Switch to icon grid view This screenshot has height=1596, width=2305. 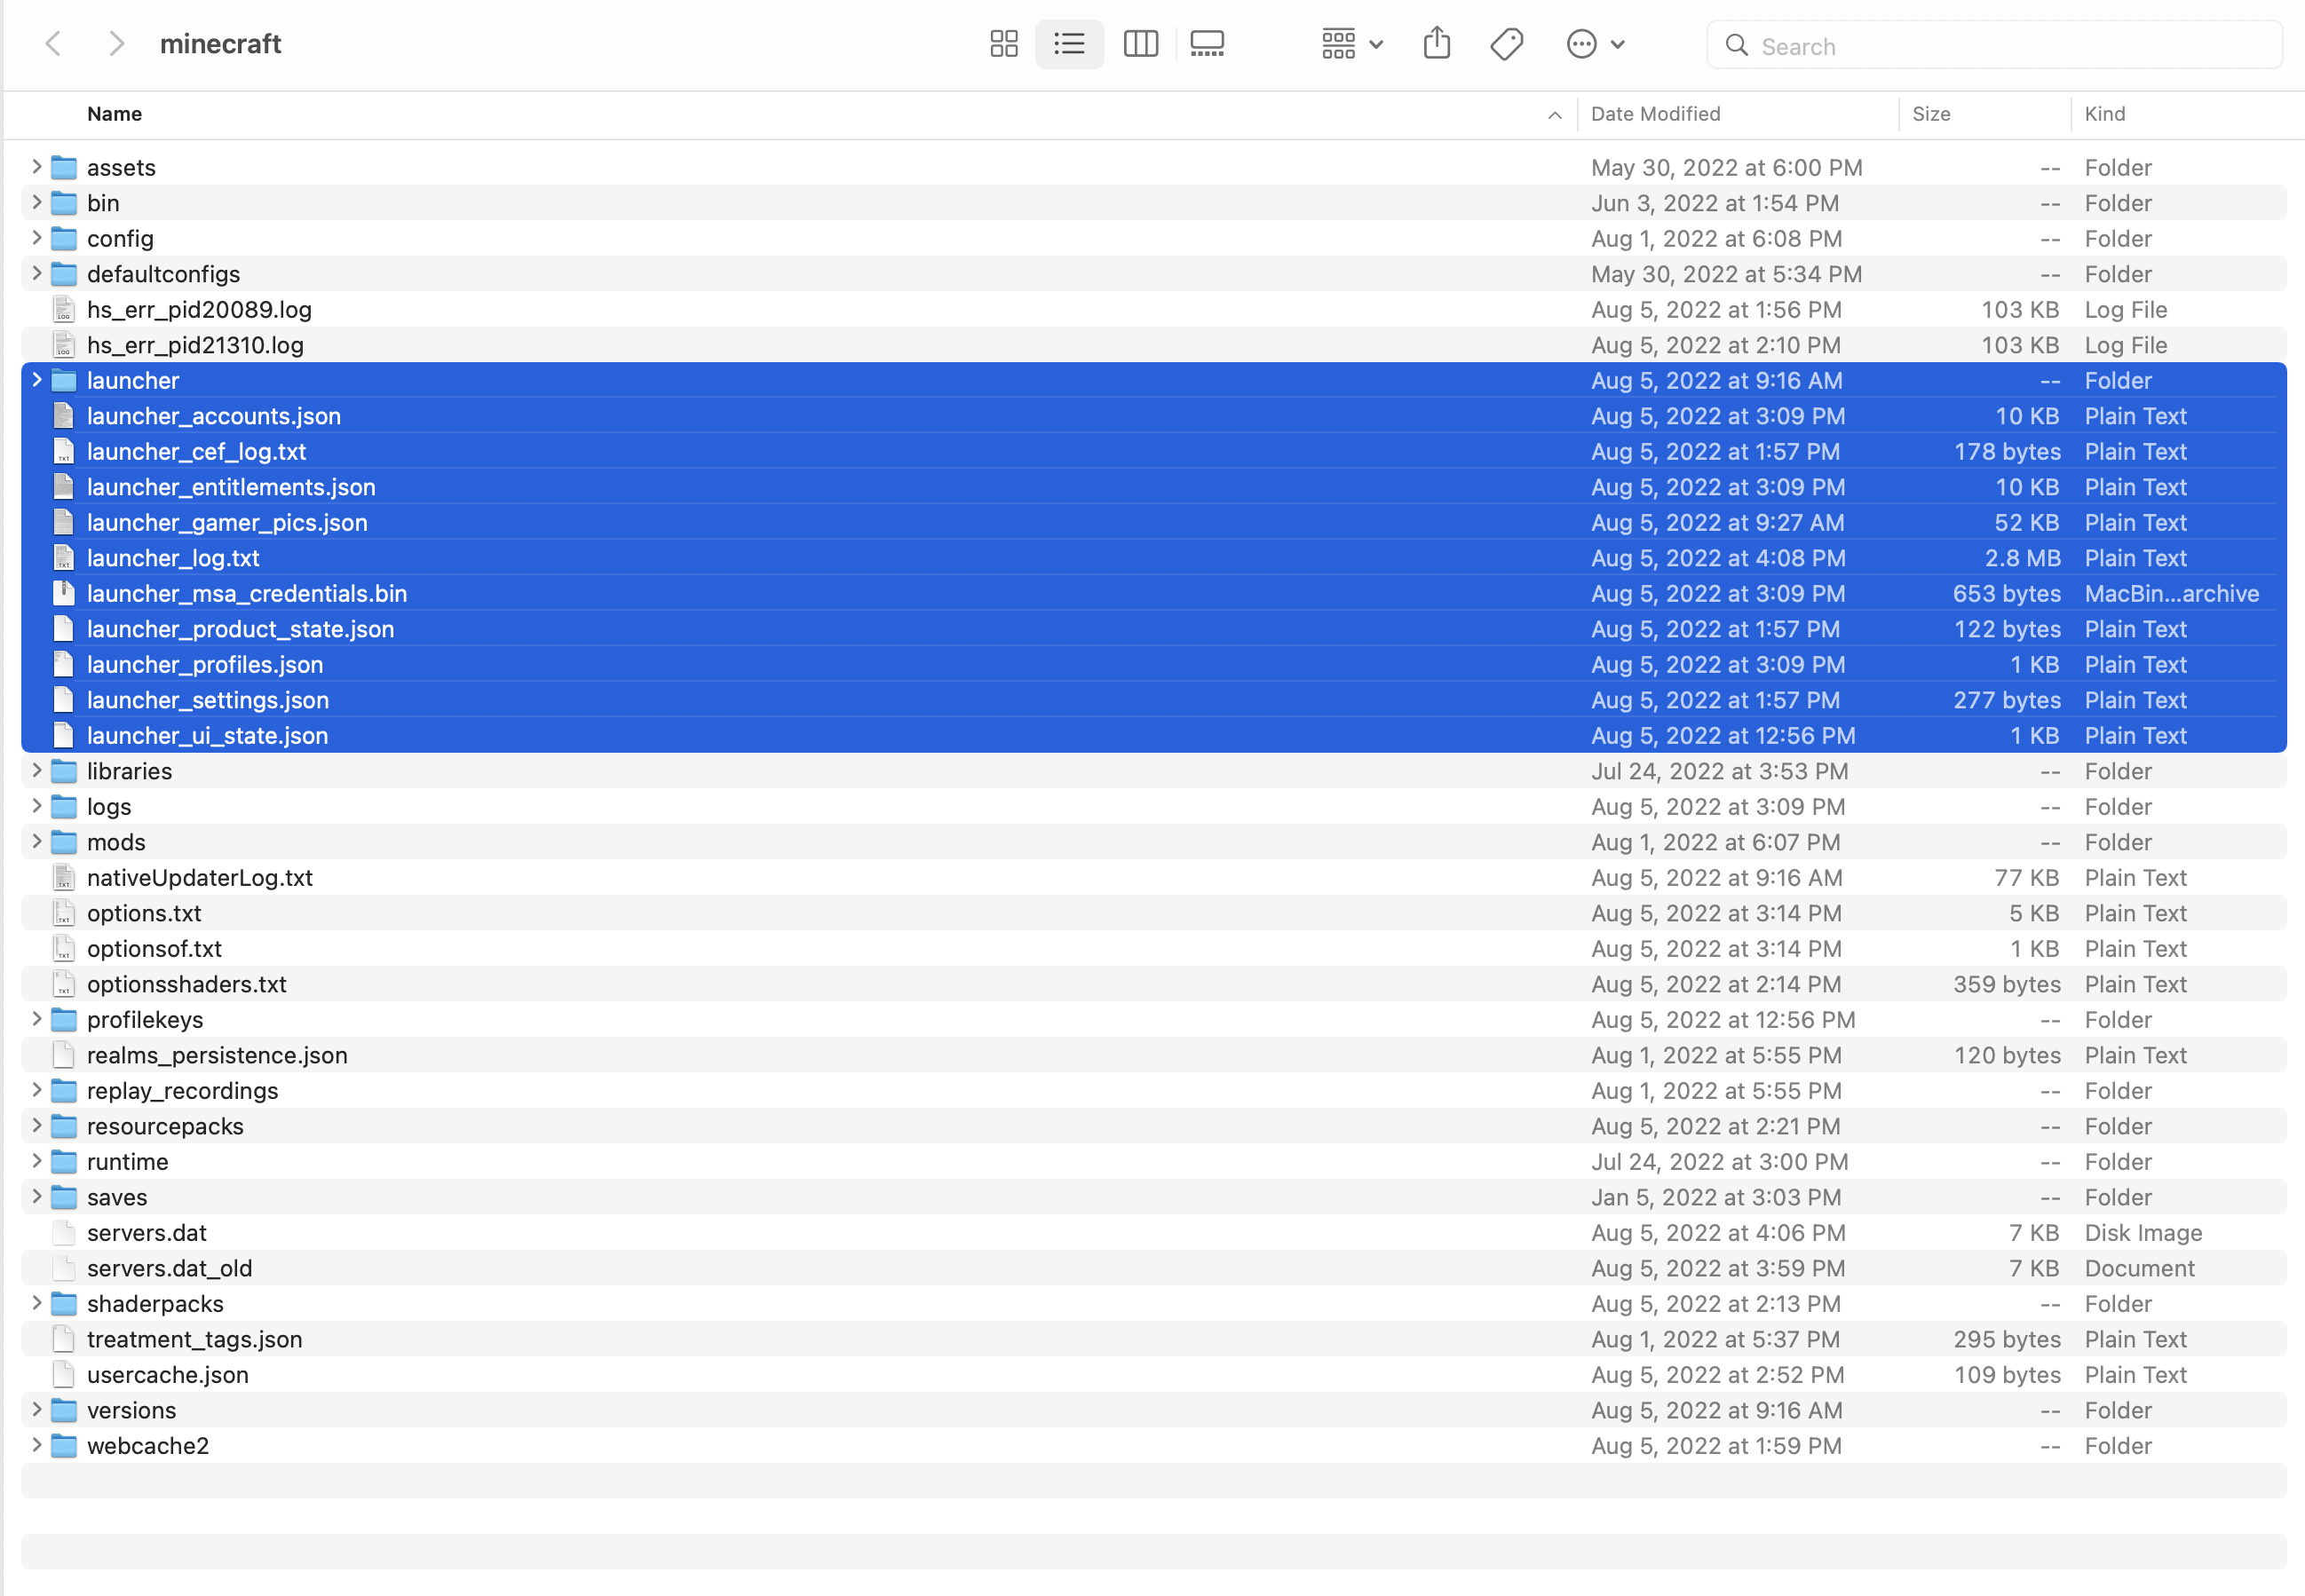(x=1003, y=44)
